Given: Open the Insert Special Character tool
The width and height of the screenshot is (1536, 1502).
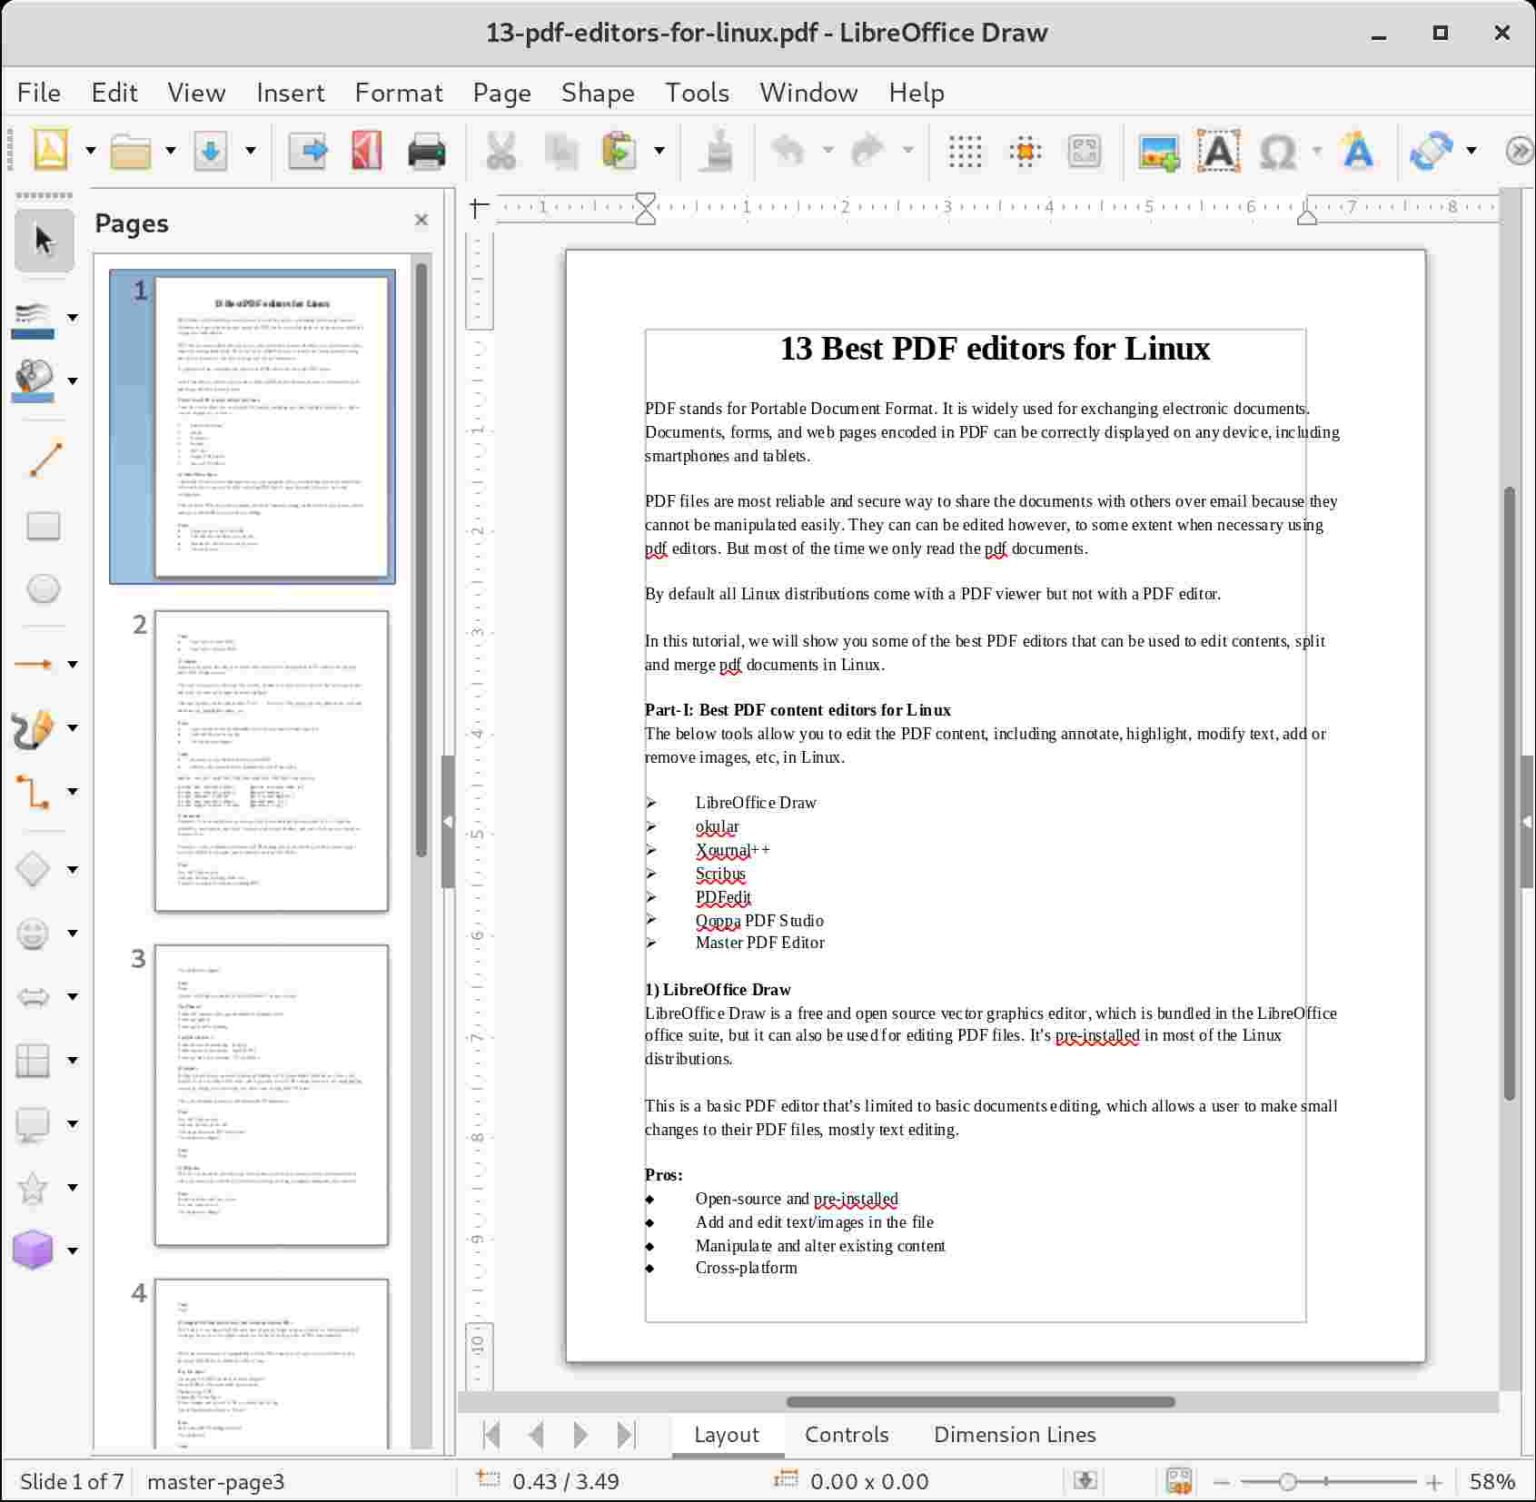Looking at the screenshot, I should [1277, 151].
